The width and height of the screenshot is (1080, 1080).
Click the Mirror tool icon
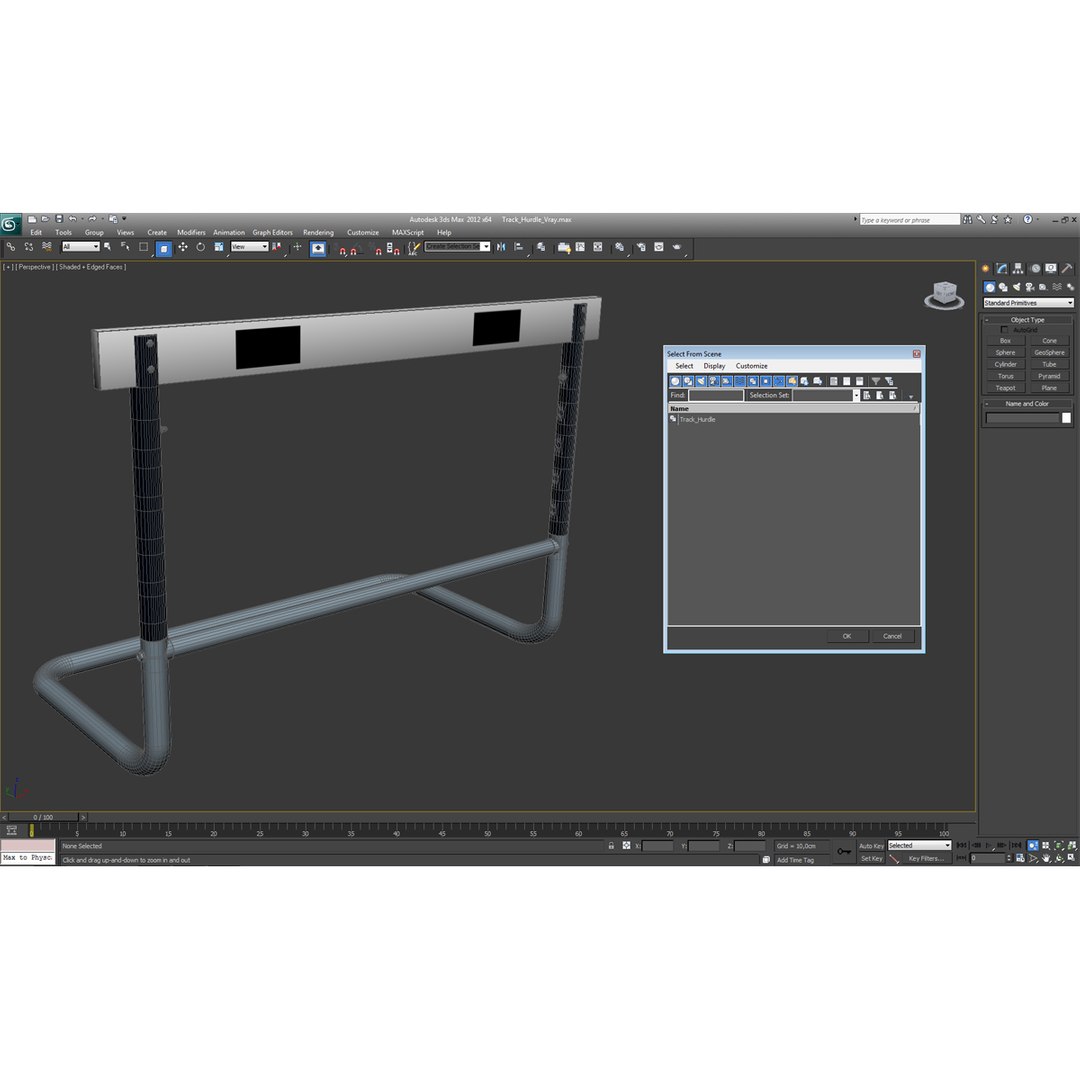(x=501, y=247)
